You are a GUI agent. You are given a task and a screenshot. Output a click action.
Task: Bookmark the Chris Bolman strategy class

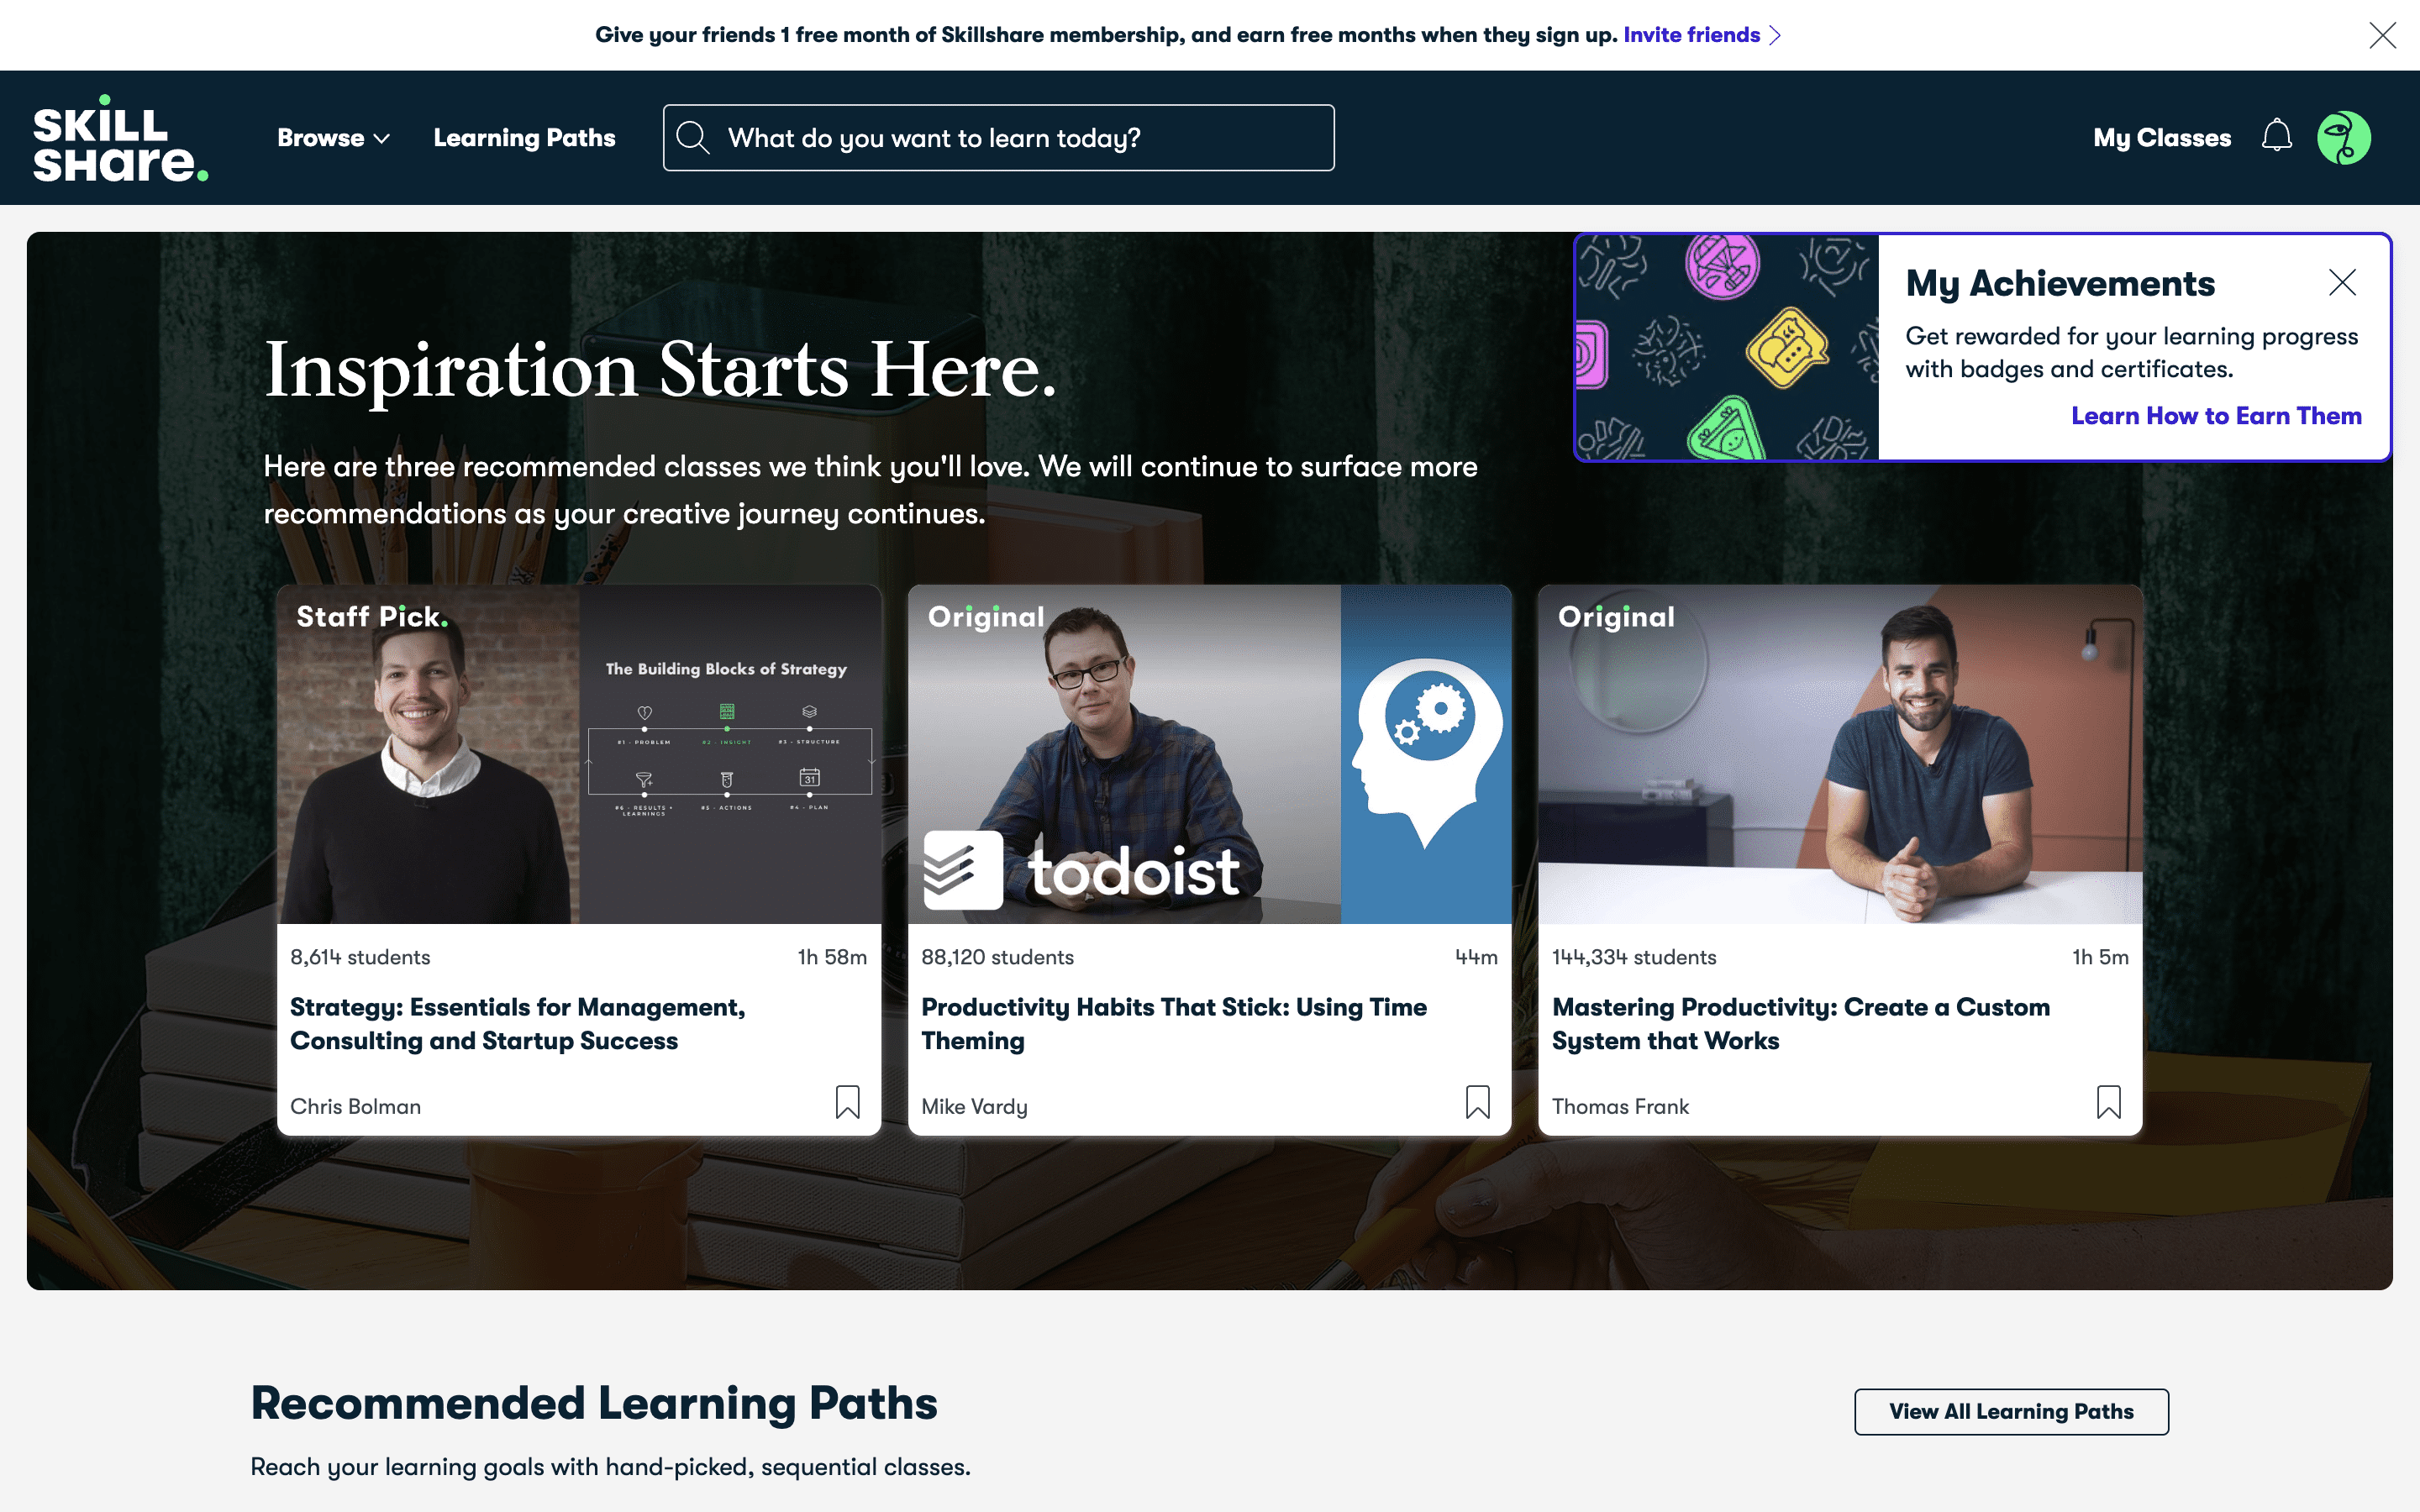click(x=847, y=1102)
